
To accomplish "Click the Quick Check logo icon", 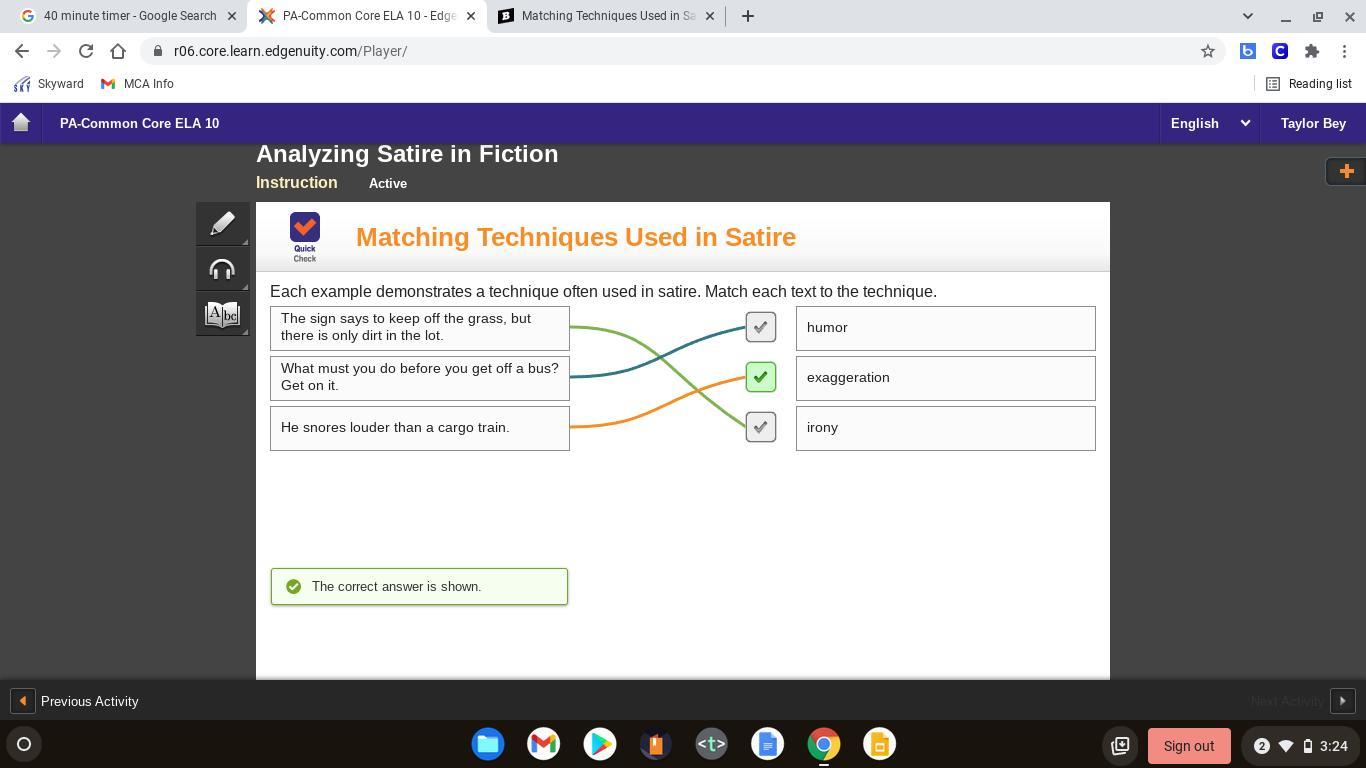I will (305, 237).
